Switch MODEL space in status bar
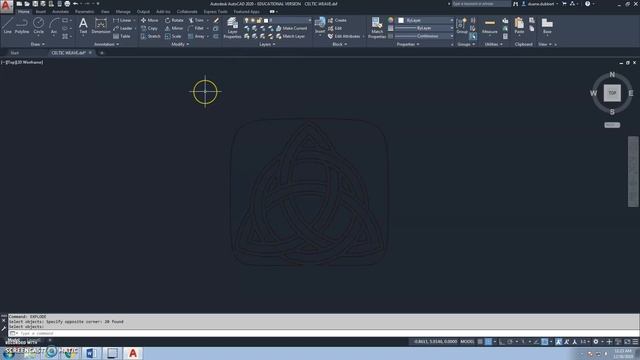Viewport: 640px width, 360px height. [467, 342]
